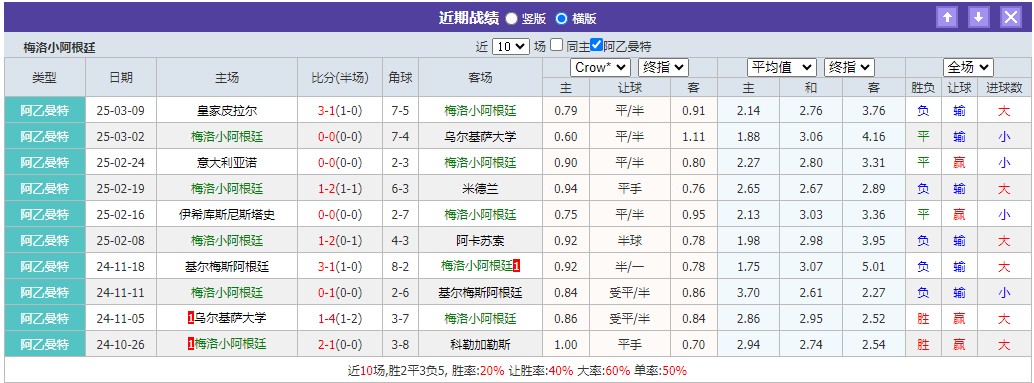This screenshot has width=1034, height=383.
Task: Click date 25-02-19
Action: (x=121, y=189)
